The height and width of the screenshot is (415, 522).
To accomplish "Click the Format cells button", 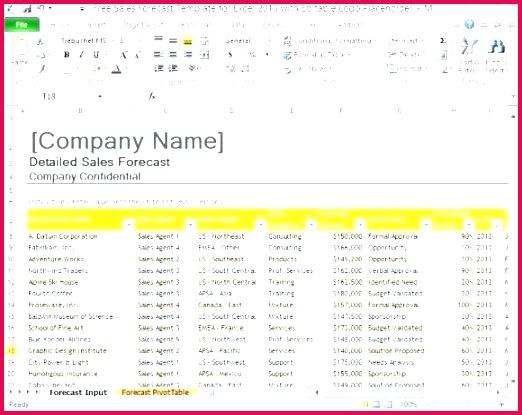I will 408,69.
